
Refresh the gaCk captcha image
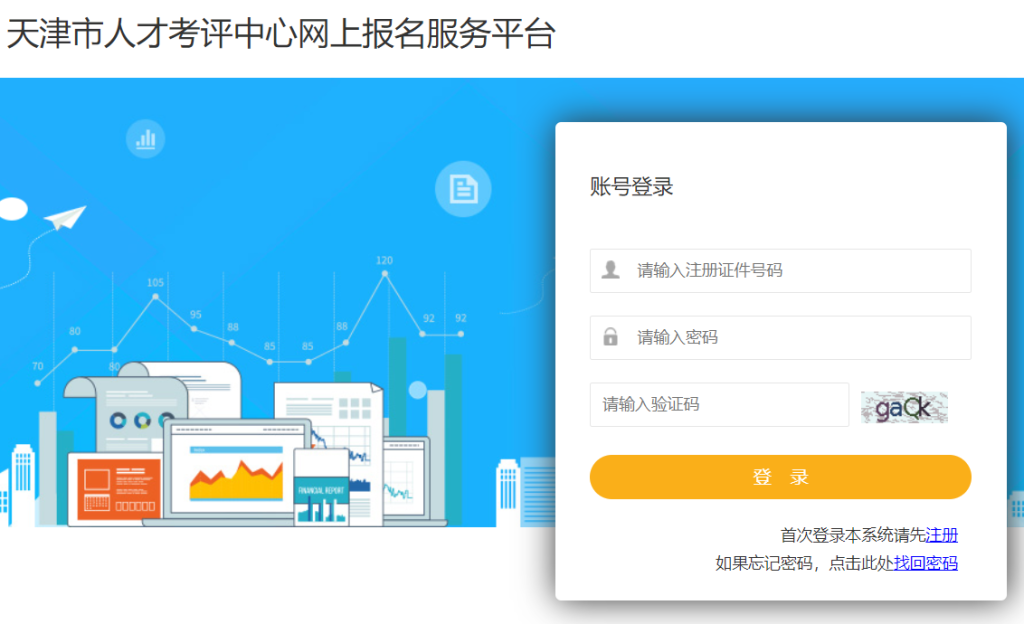(x=904, y=407)
